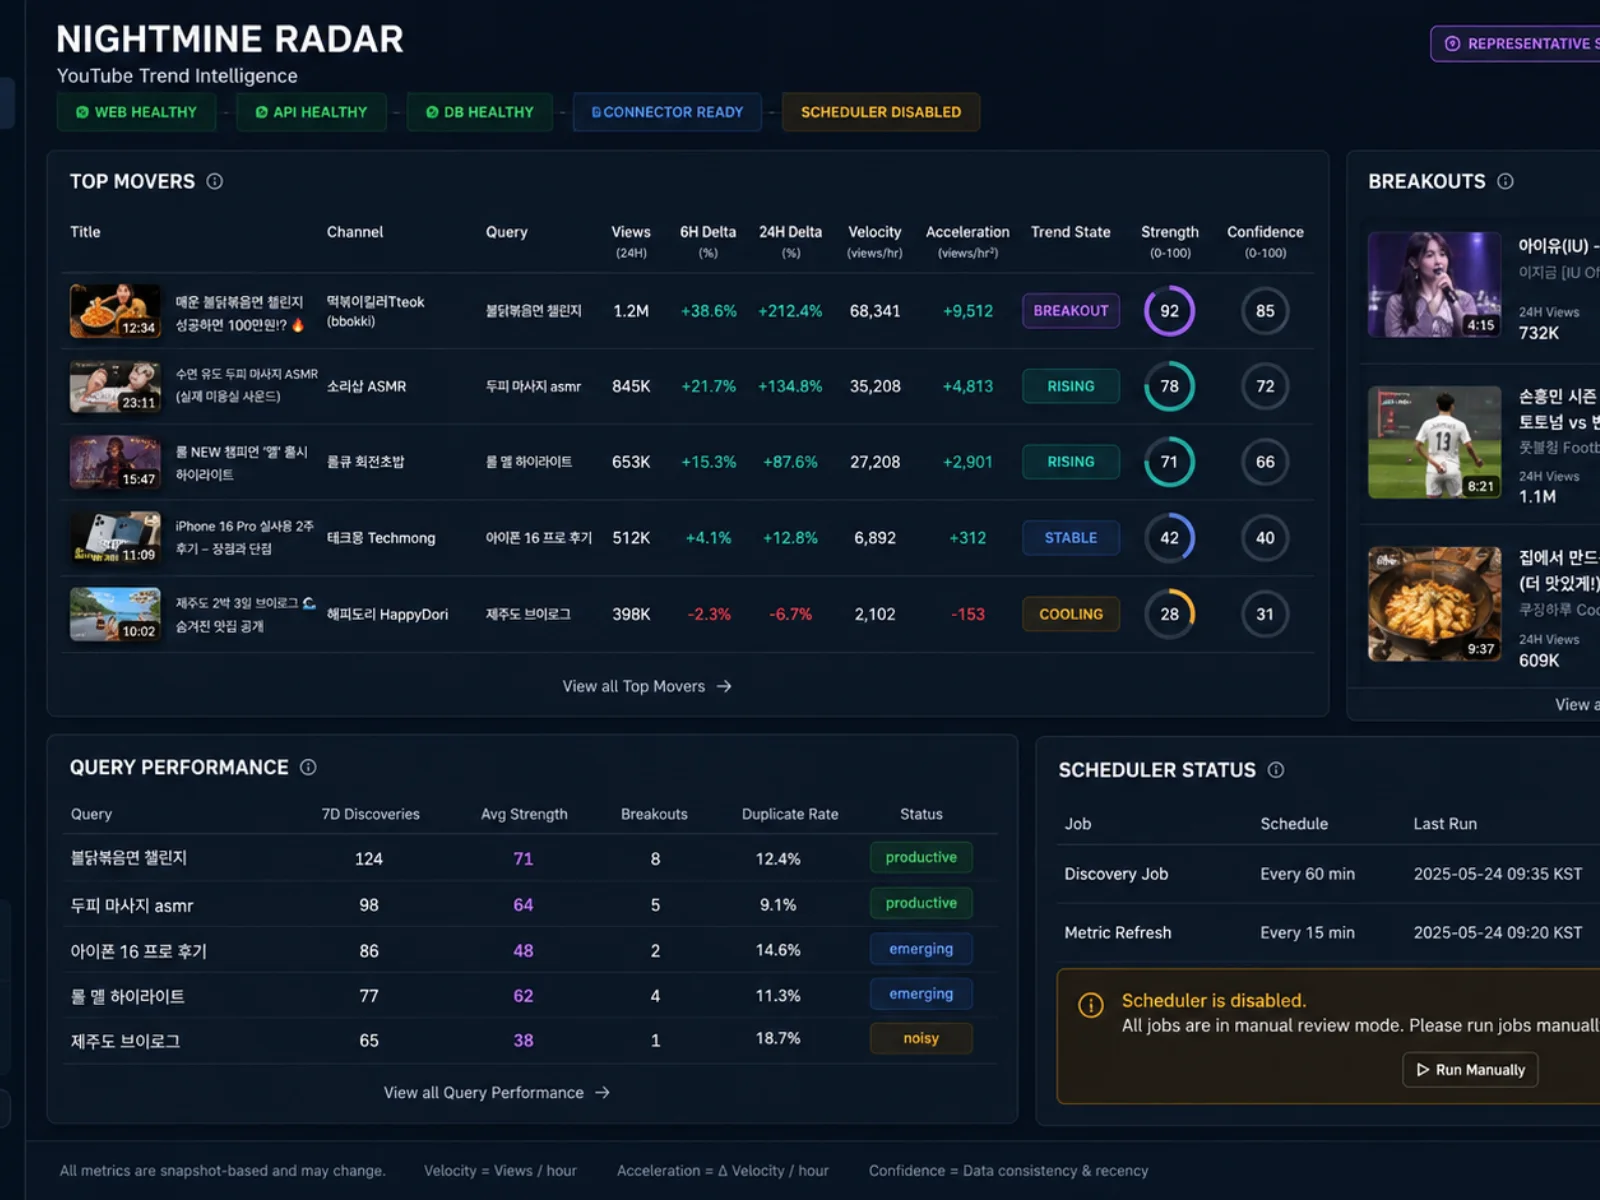
Task: Click the Representative button's circular icon
Action: pyautogui.click(x=1453, y=44)
